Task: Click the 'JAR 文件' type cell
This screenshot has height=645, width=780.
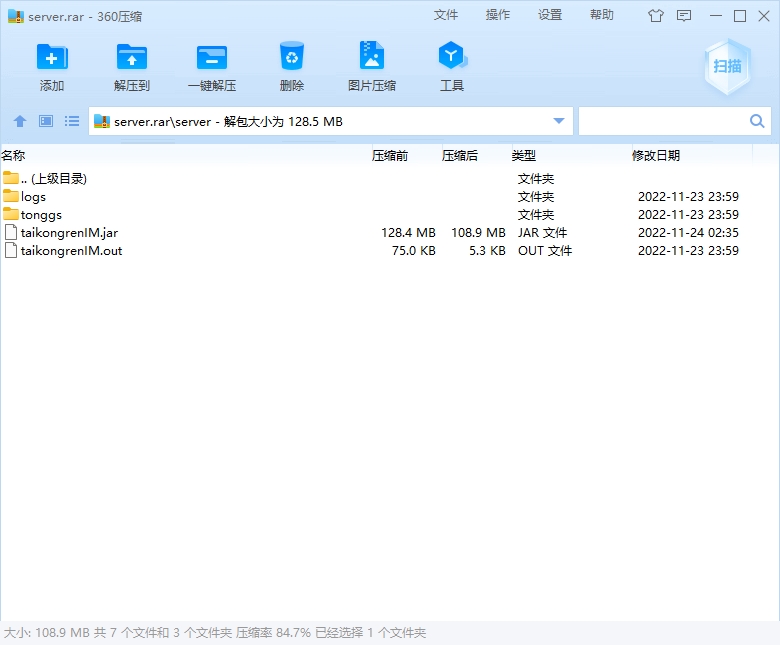Action: pos(543,233)
